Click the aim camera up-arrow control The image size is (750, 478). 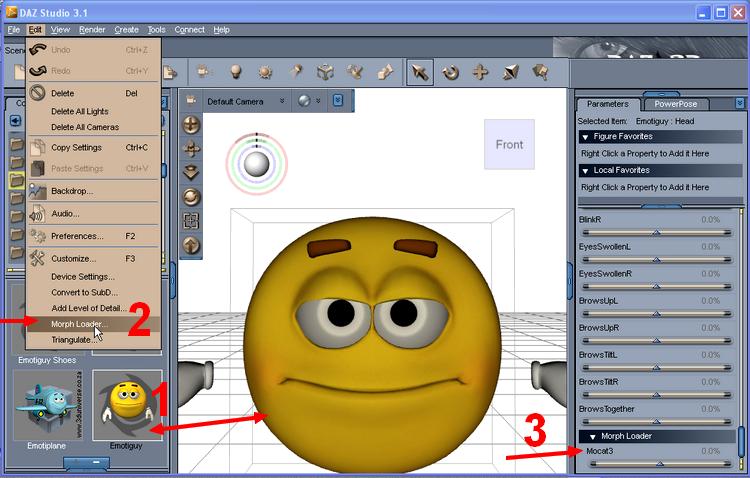(x=191, y=245)
